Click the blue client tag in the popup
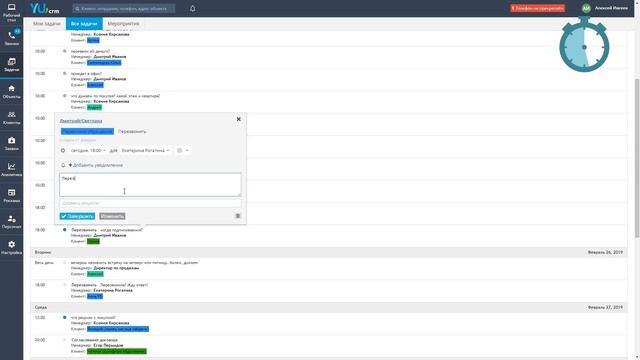 (87, 131)
